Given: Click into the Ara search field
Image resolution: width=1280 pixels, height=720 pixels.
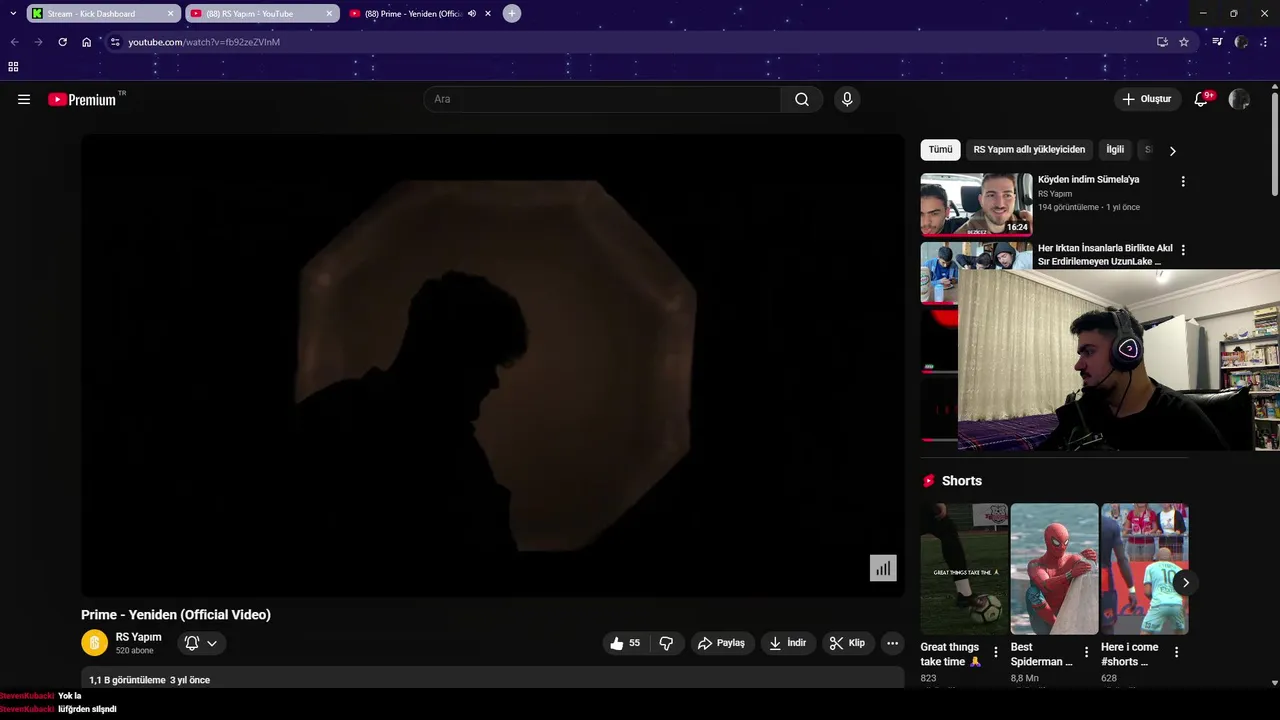Looking at the screenshot, I should pos(602,99).
